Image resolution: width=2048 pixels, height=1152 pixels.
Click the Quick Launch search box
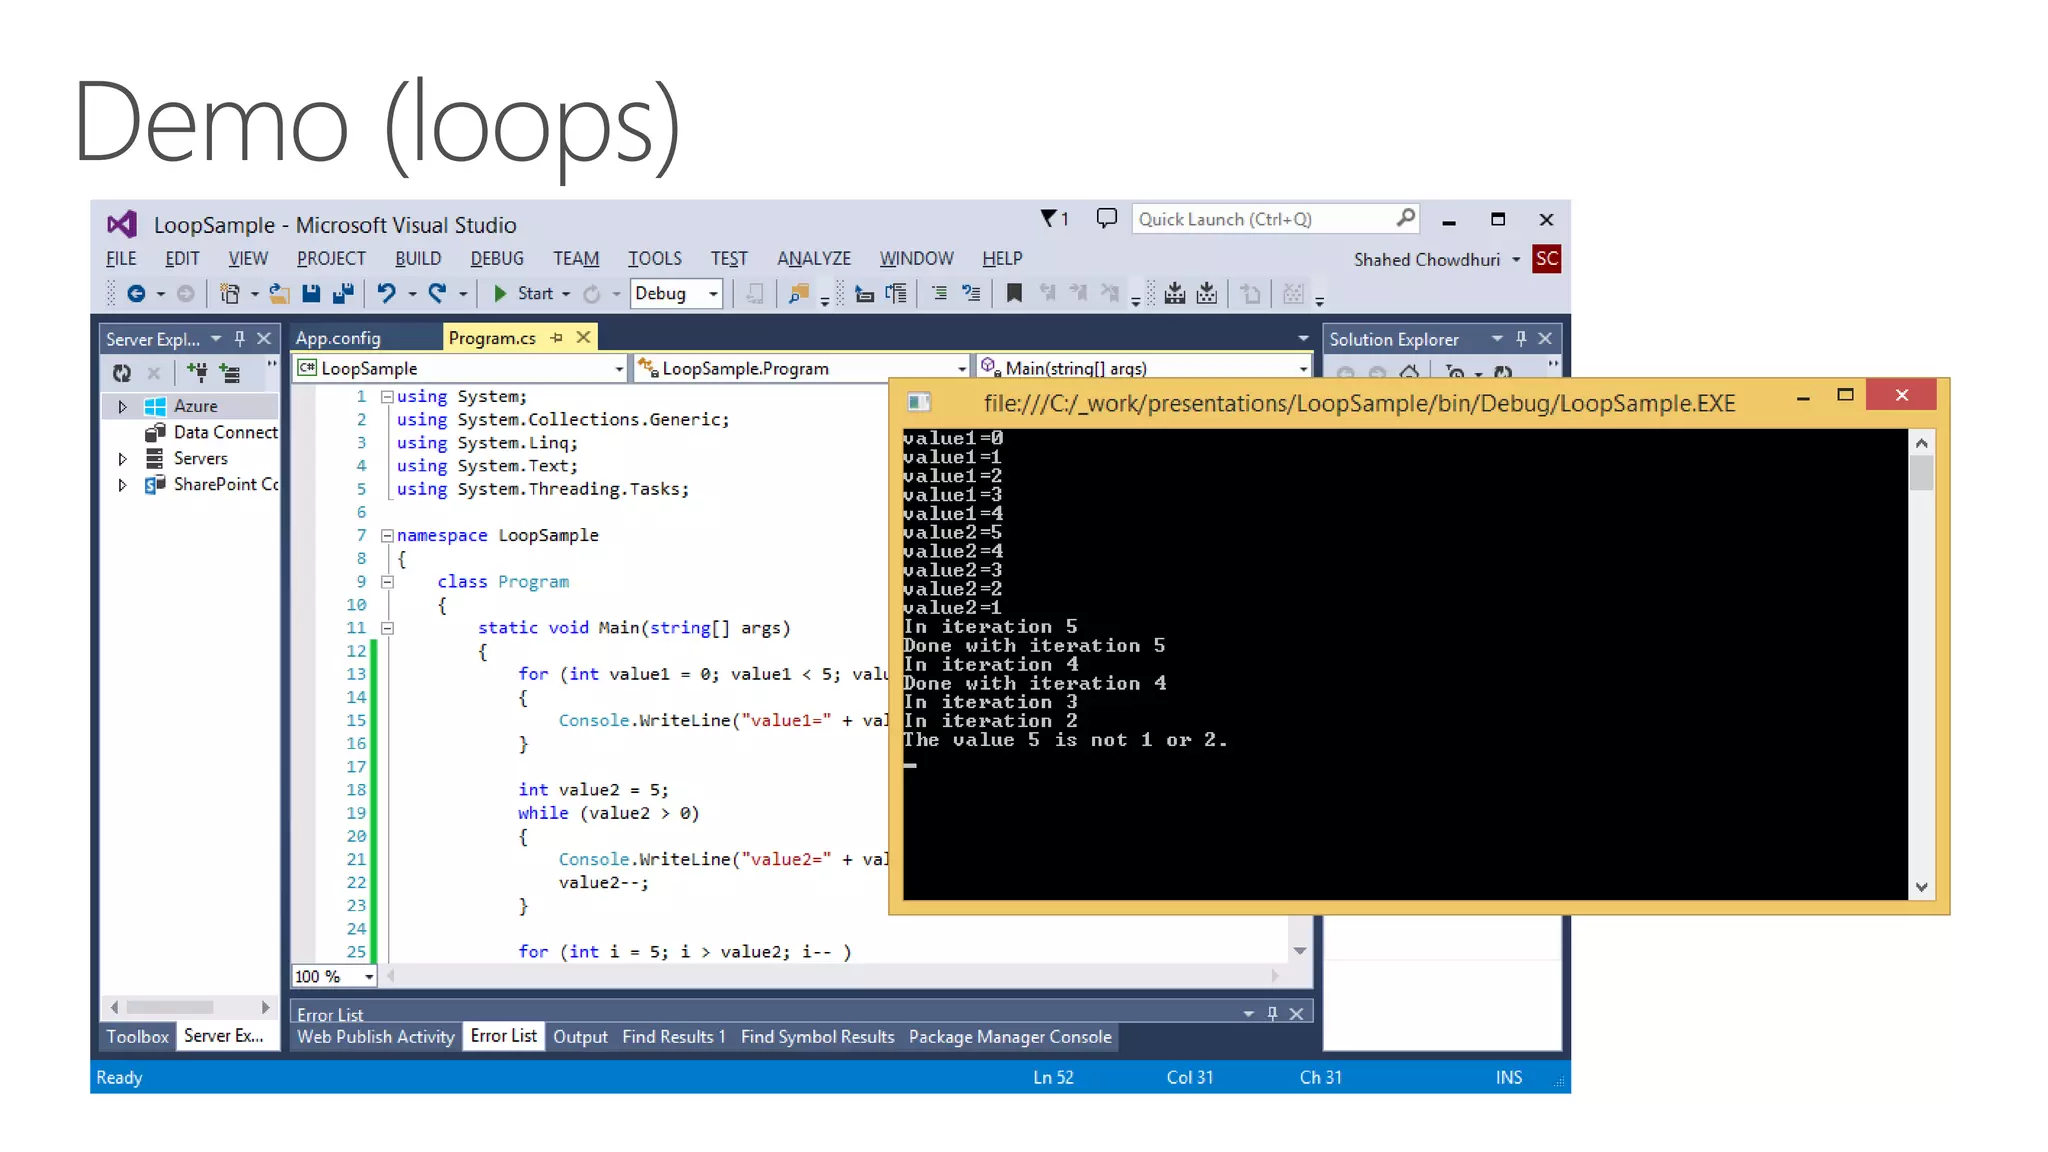click(1262, 219)
